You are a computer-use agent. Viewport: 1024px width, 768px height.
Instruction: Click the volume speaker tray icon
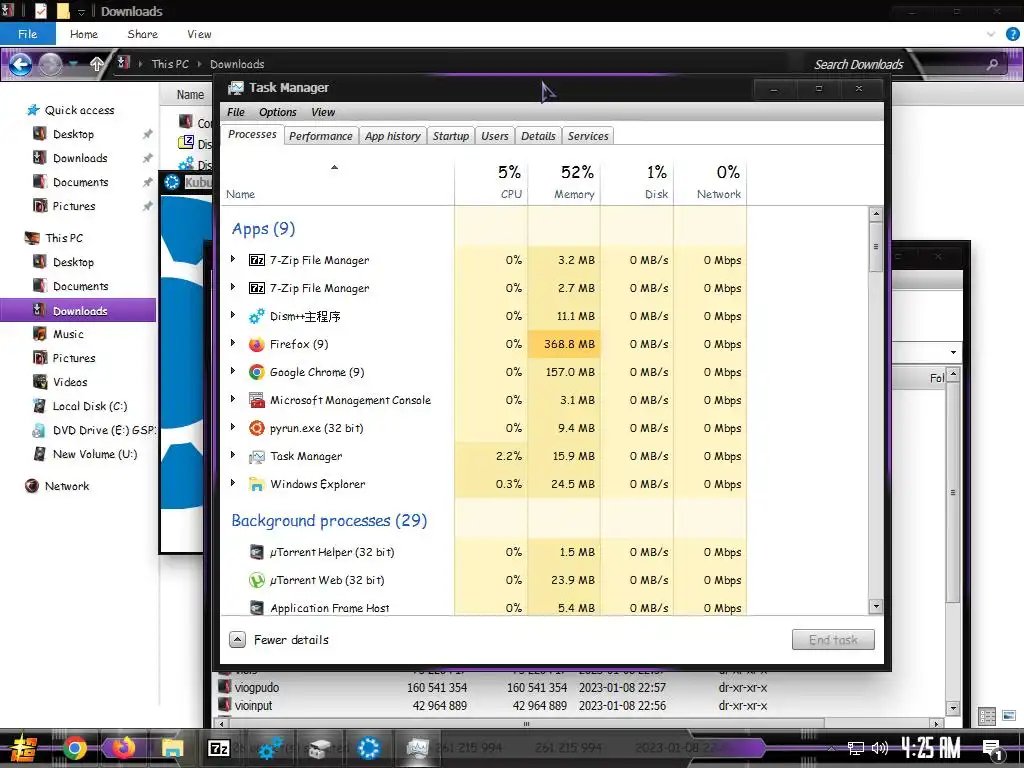pyautogui.click(x=880, y=748)
